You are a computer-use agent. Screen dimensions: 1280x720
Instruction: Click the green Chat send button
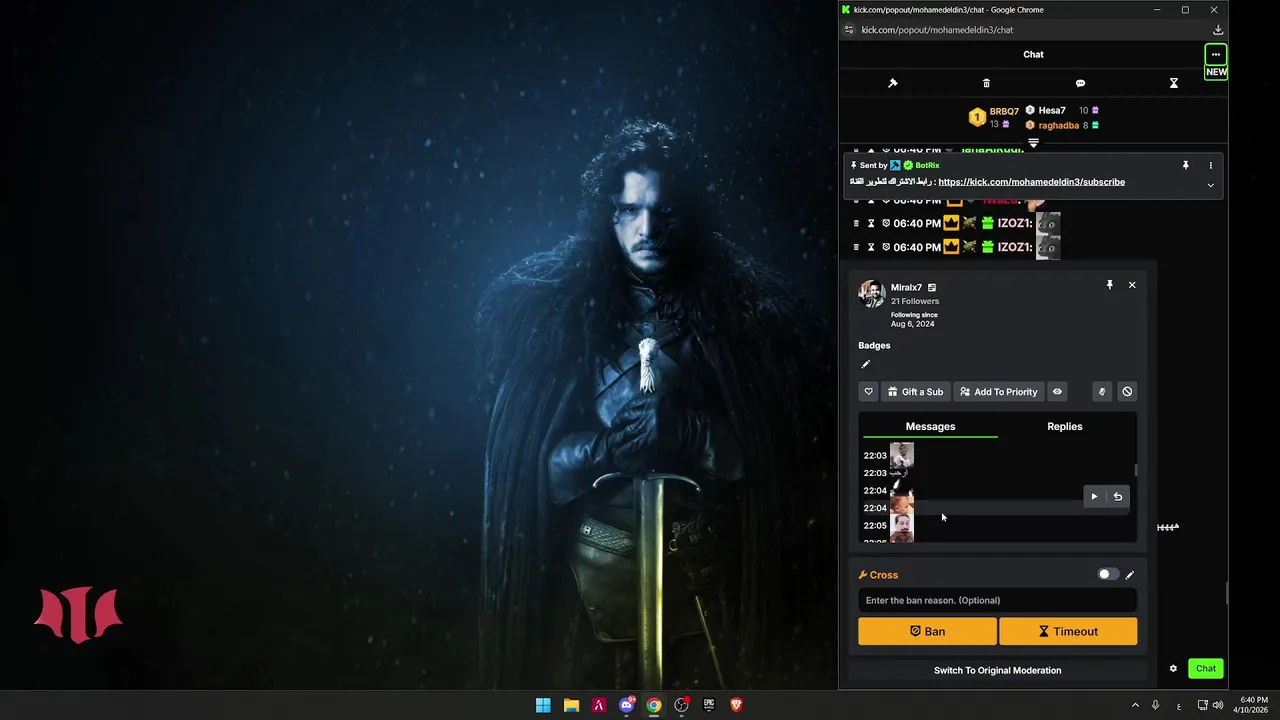(1206, 669)
